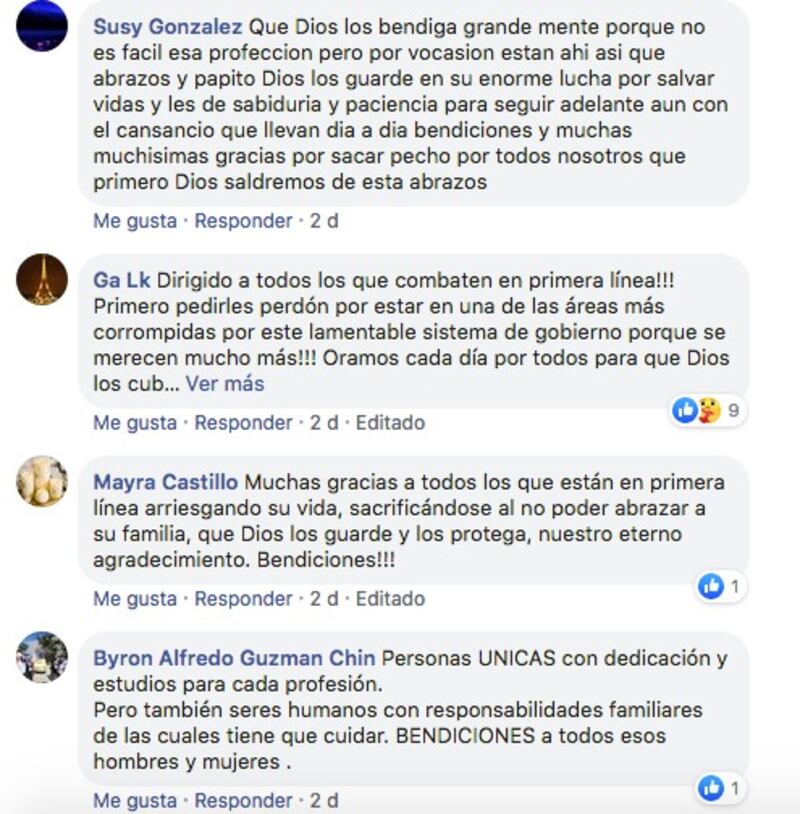Open Mayra Castillo's profile picture
Viewport: 800px width, 814px height.
tap(42, 481)
